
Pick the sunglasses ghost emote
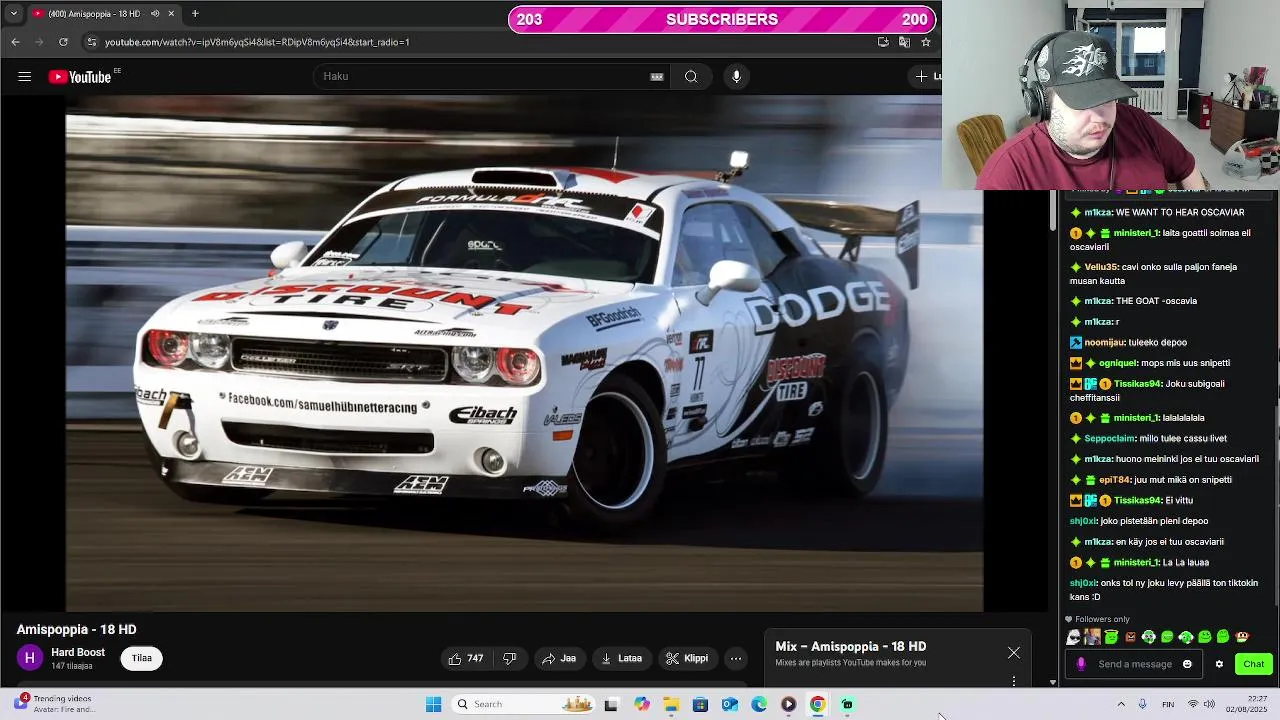[1074, 637]
